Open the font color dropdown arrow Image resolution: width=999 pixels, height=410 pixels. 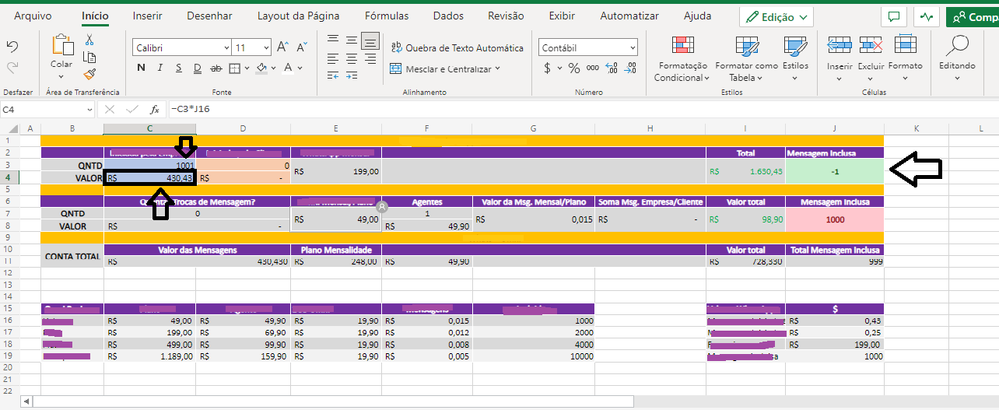[301, 67]
